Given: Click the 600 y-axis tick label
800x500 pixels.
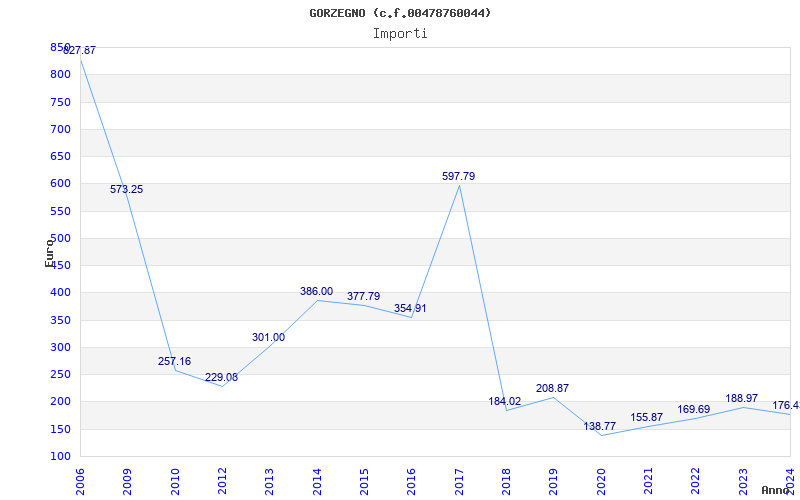Looking at the screenshot, I should click(60, 184).
